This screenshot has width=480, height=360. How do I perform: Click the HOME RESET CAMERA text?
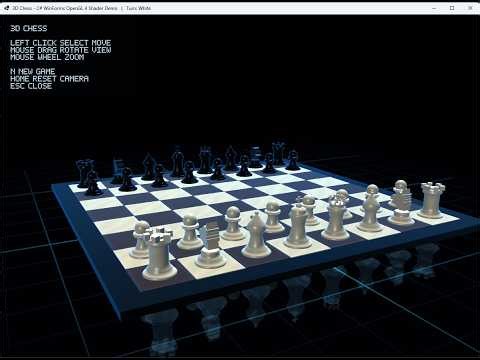click(x=49, y=79)
